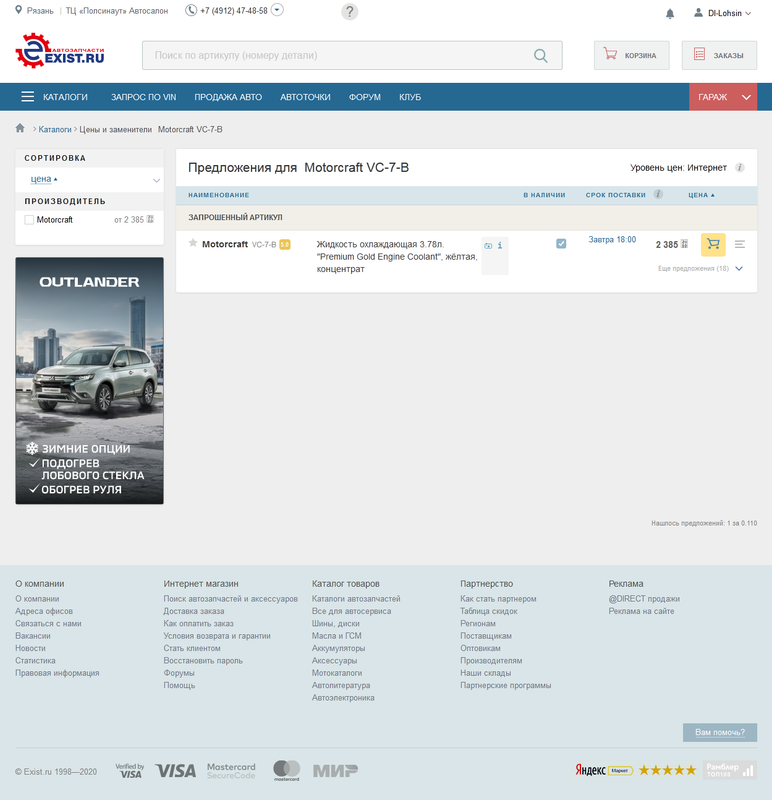Open the hamburger Каталоги menu icon
The image size is (772, 800).
28,97
